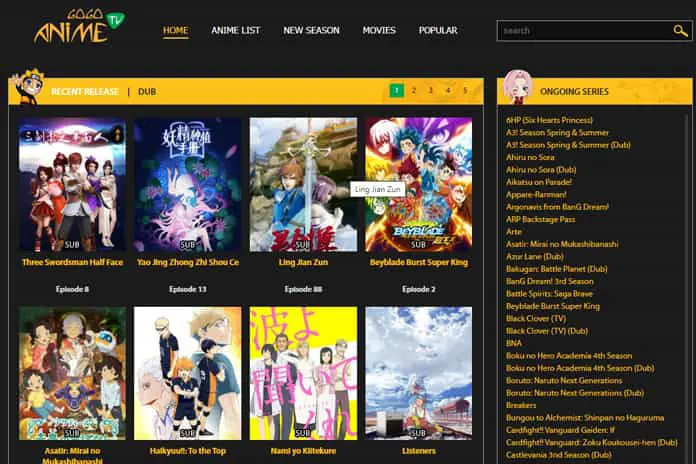
Task: Open 6HP (Six Hearts Princess) series
Action: point(549,120)
